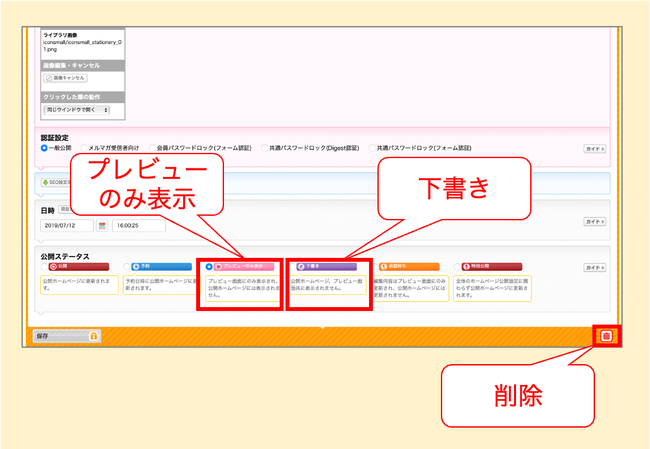Click the lock icon on 保存 button
Image resolution: width=650 pixels, height=449 pixels.
pos(93,336)
